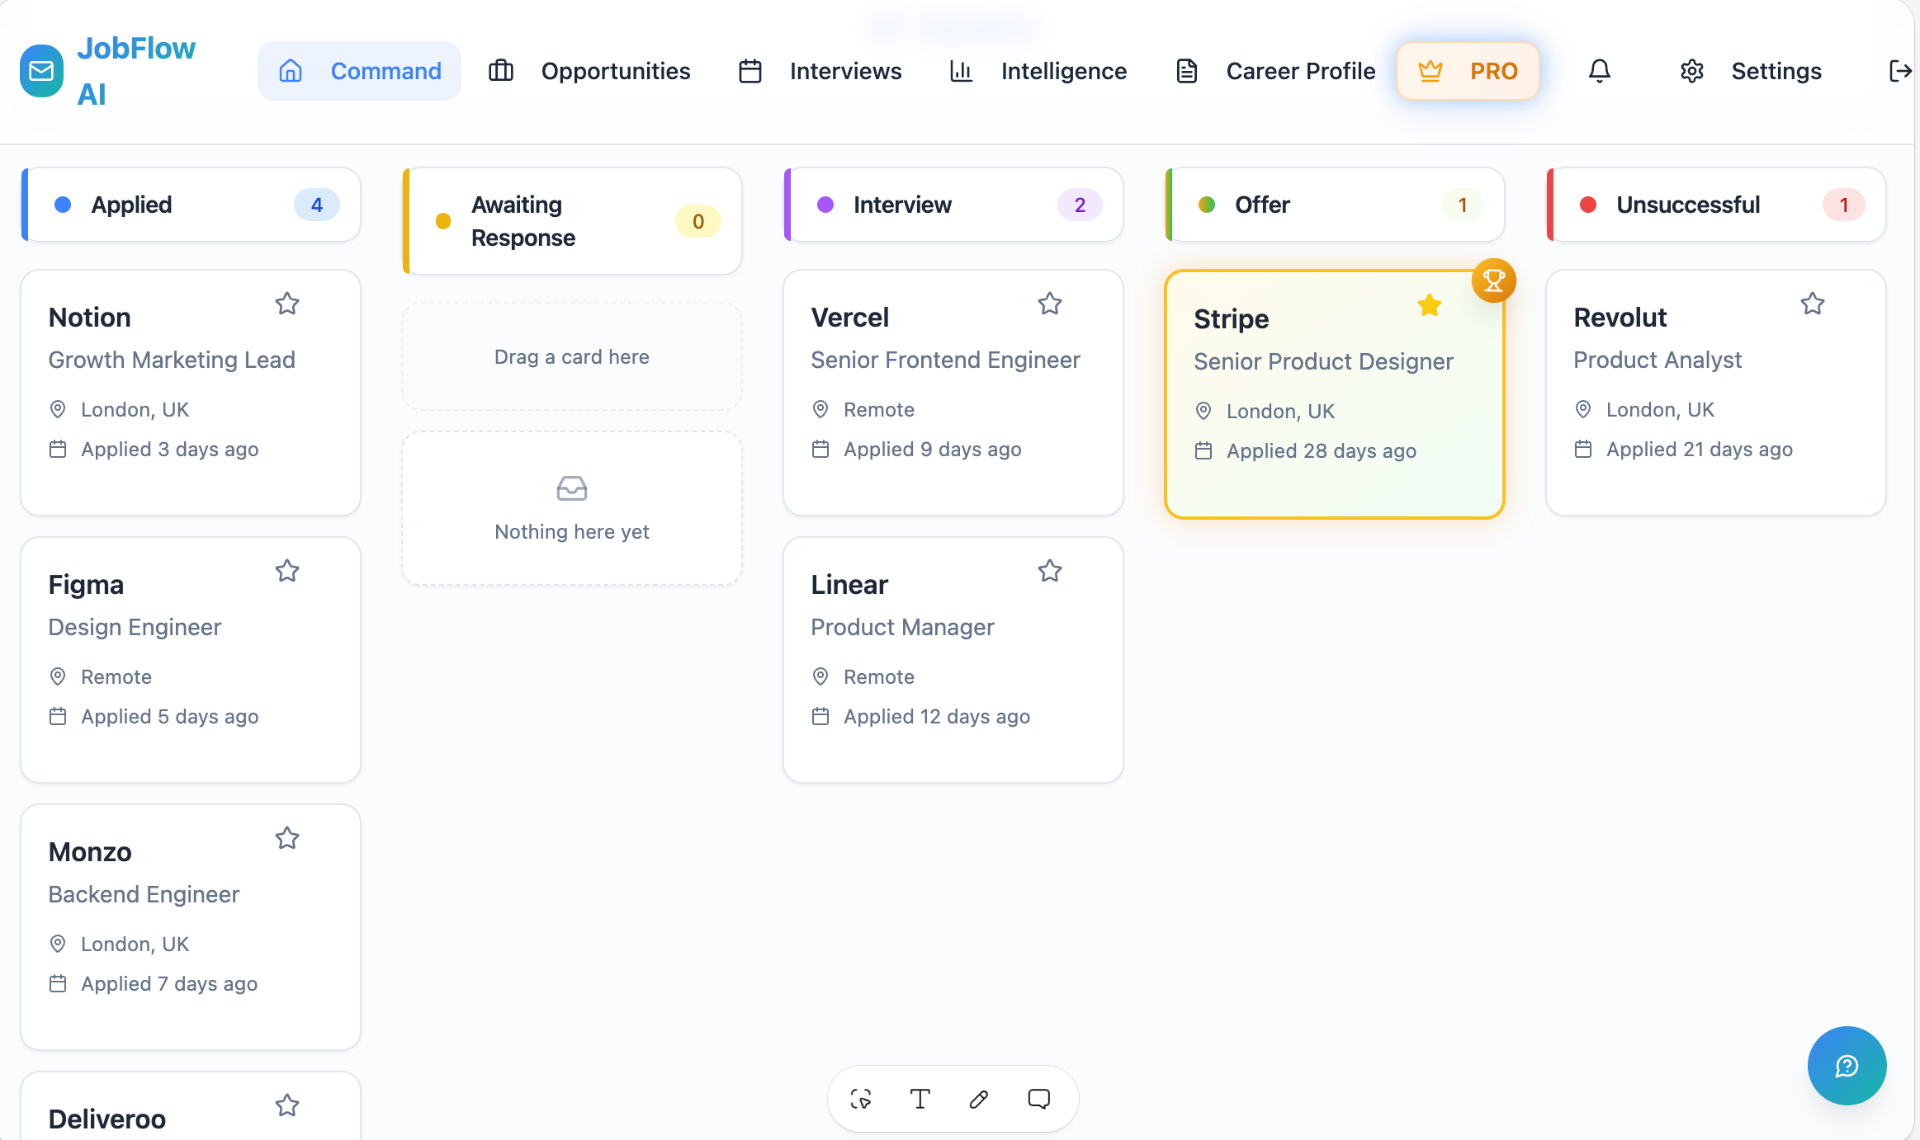The image size is (1920, 1140).
Task: Click Stripe's applied date calendar icon
Action: (1204, 451)
